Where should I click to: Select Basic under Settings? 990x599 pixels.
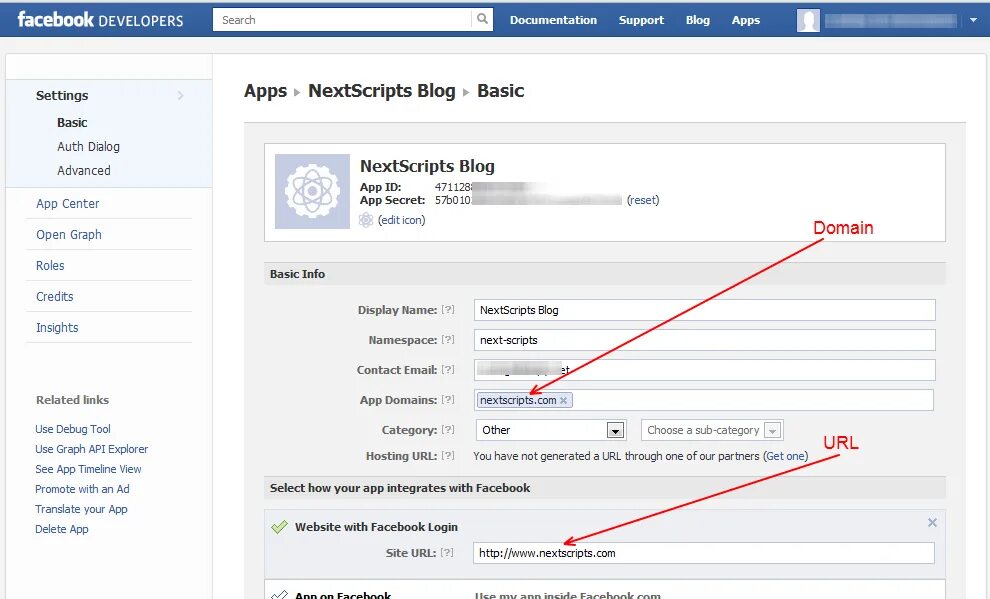(72, 122)
